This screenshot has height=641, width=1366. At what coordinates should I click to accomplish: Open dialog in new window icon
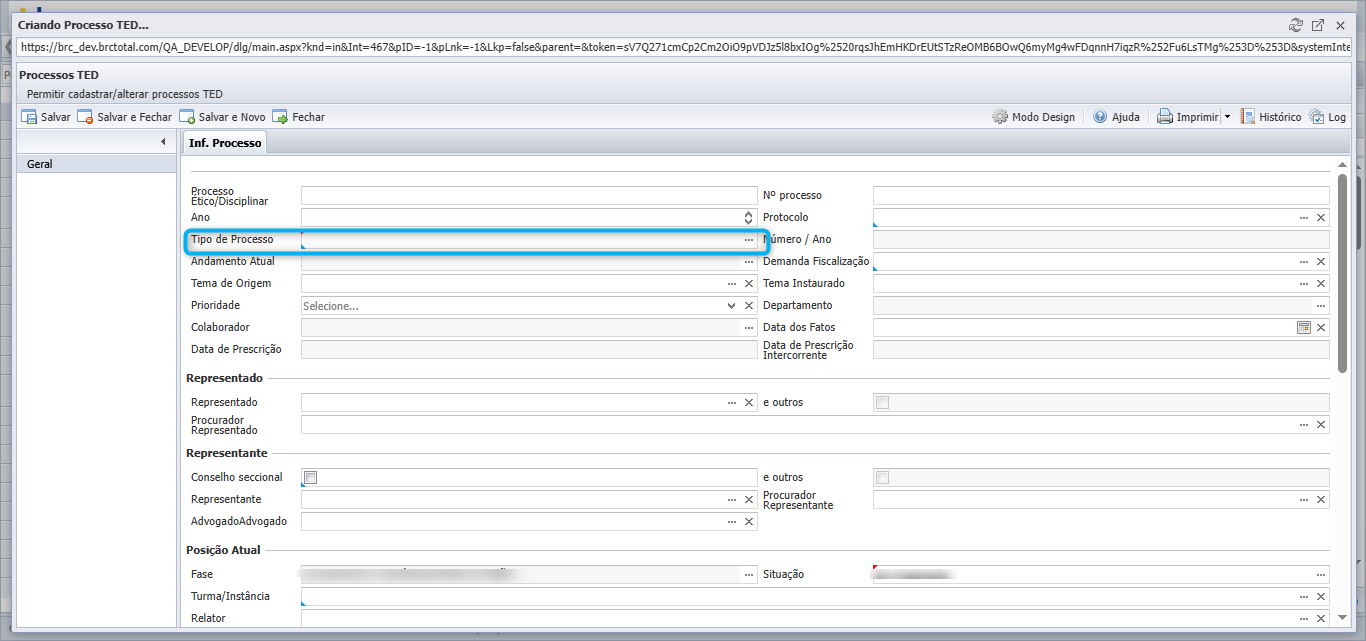point(1318,25)
